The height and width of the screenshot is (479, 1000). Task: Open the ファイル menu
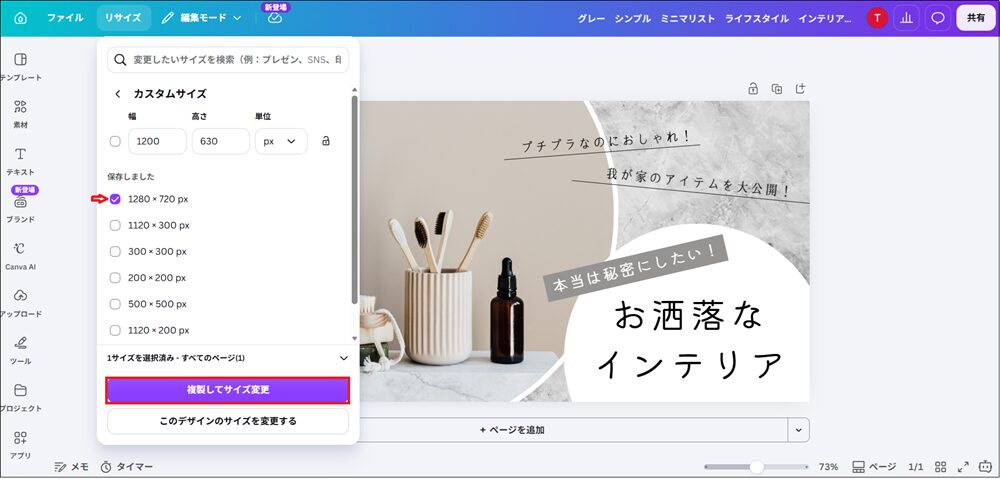tap(65, 18)
